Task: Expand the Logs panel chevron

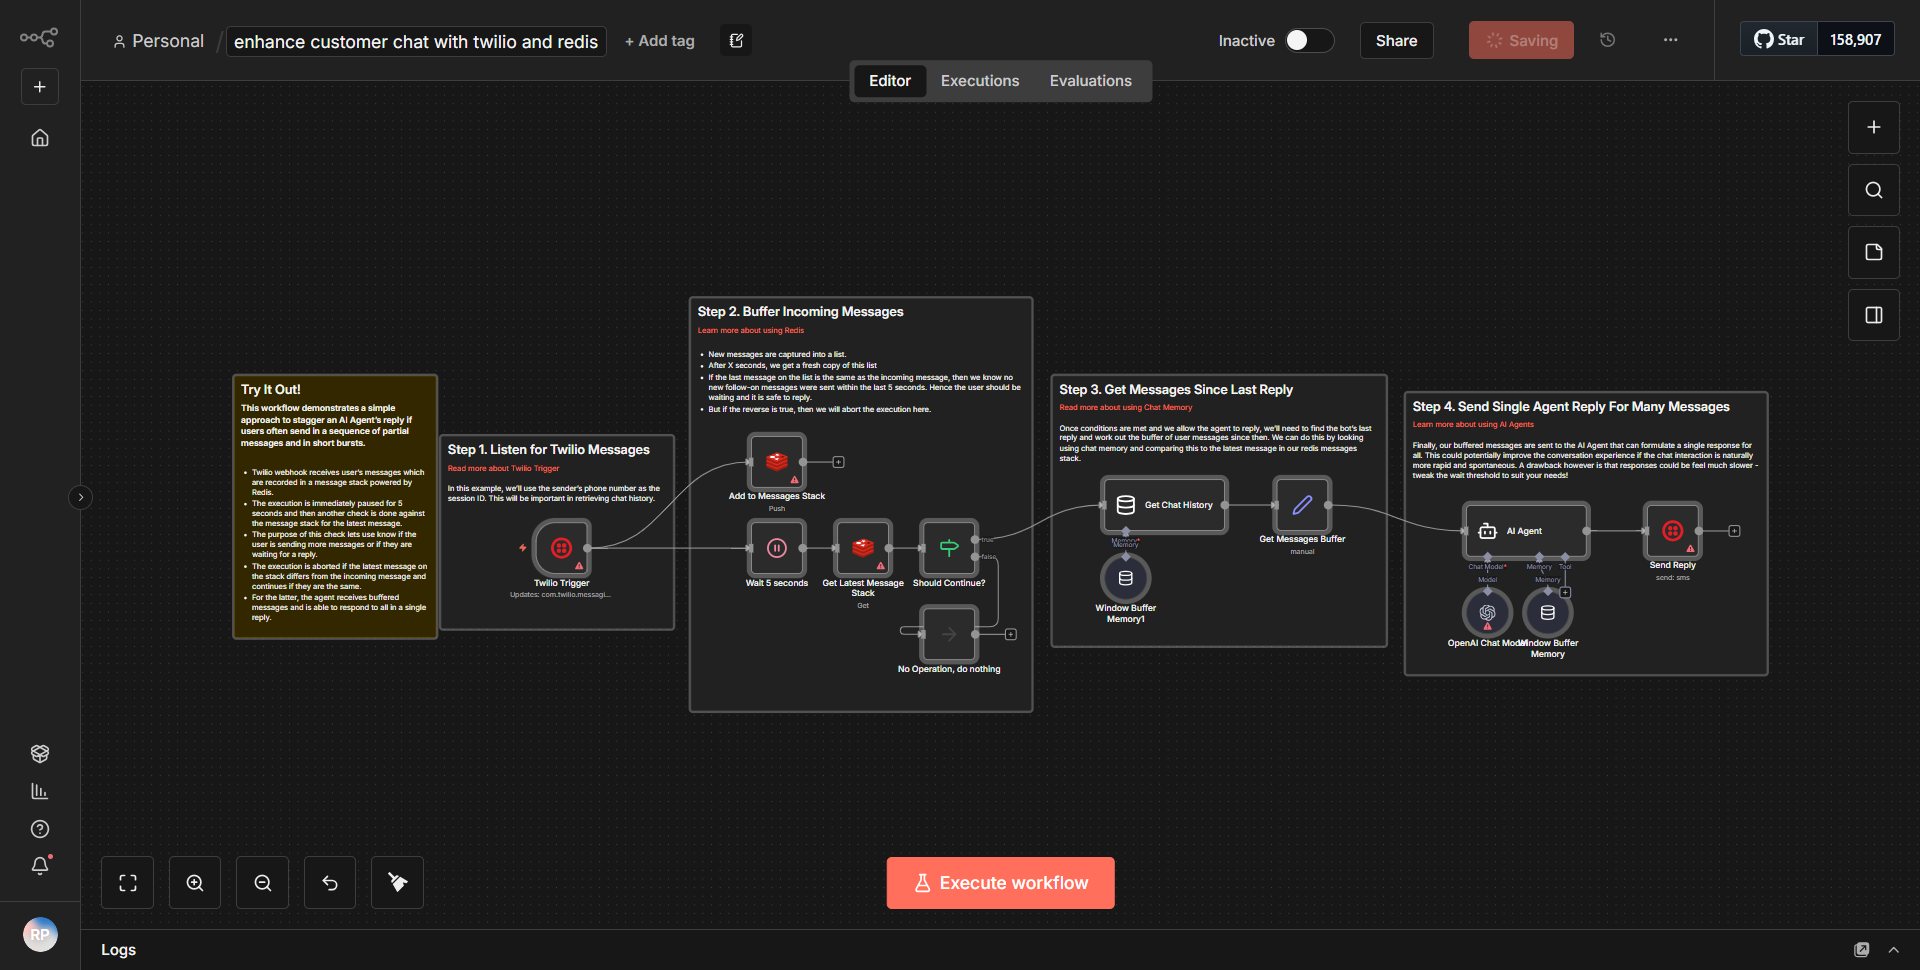Action: 1893,949
